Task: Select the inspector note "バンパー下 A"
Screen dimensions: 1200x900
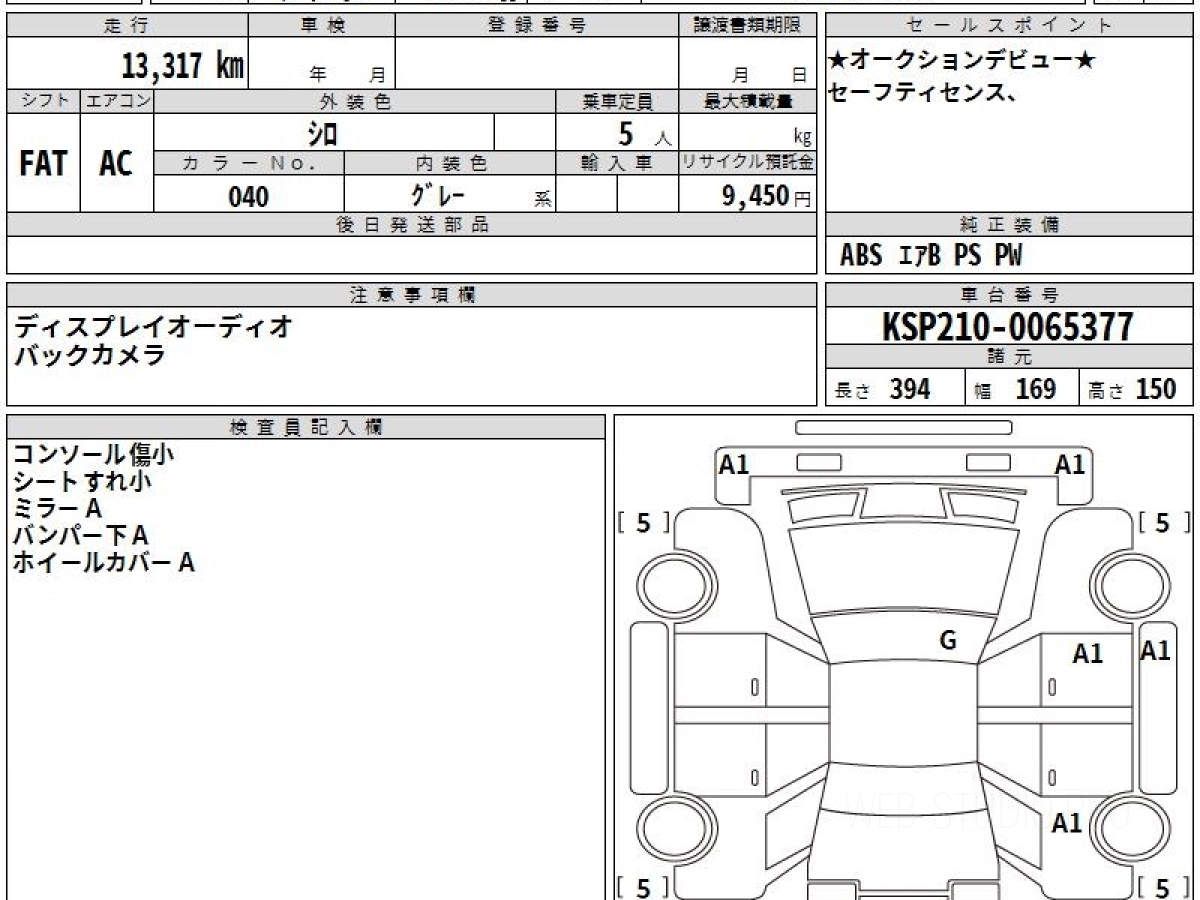Action: click(80, 535)
